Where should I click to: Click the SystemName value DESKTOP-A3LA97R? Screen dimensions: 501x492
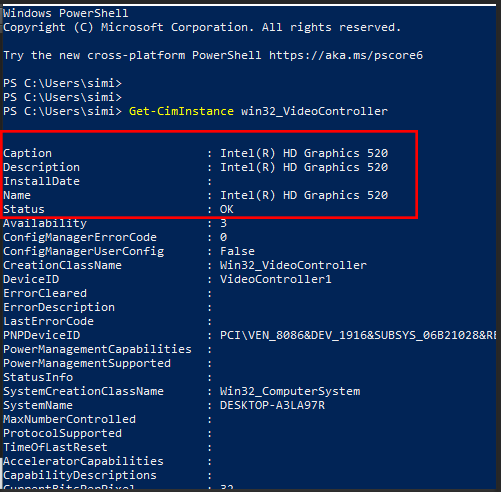[x=272, y=405]
